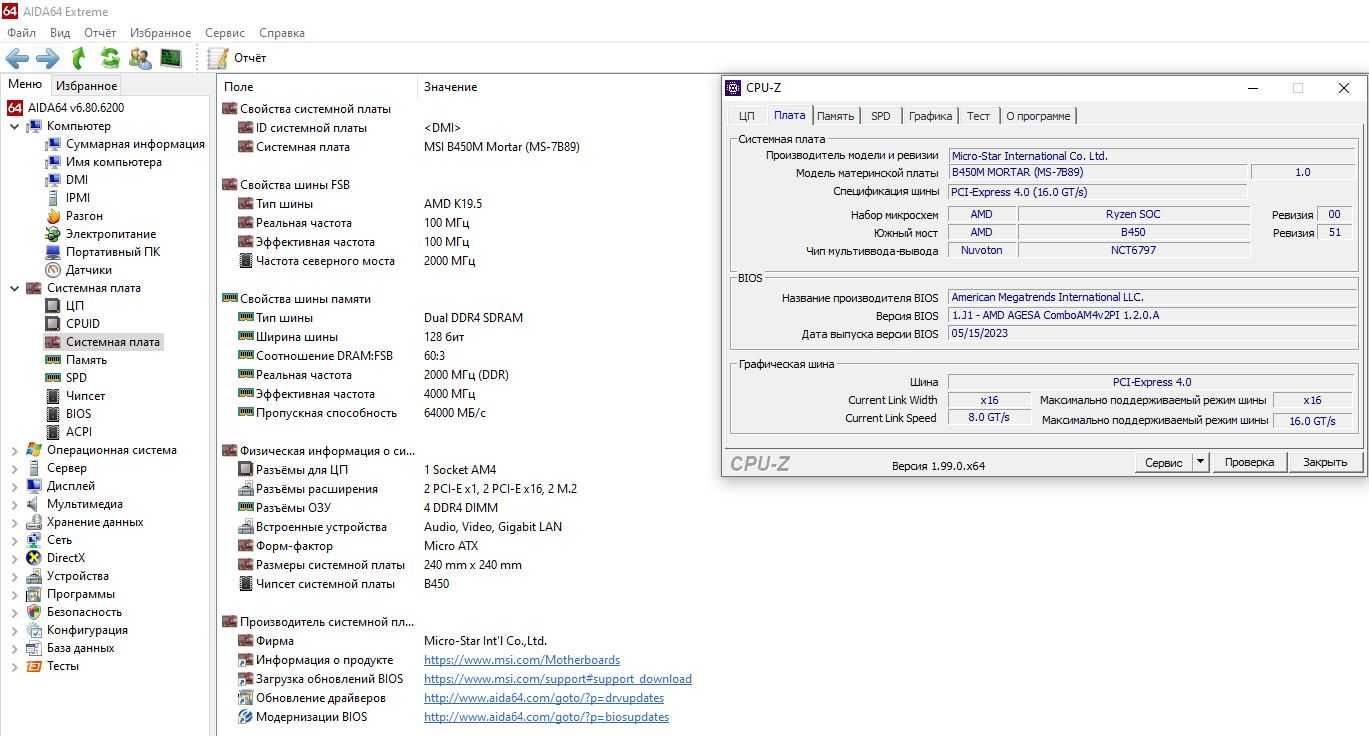
Task: Click the Датчики sensor icon
Action: click(x=53, y=270)
